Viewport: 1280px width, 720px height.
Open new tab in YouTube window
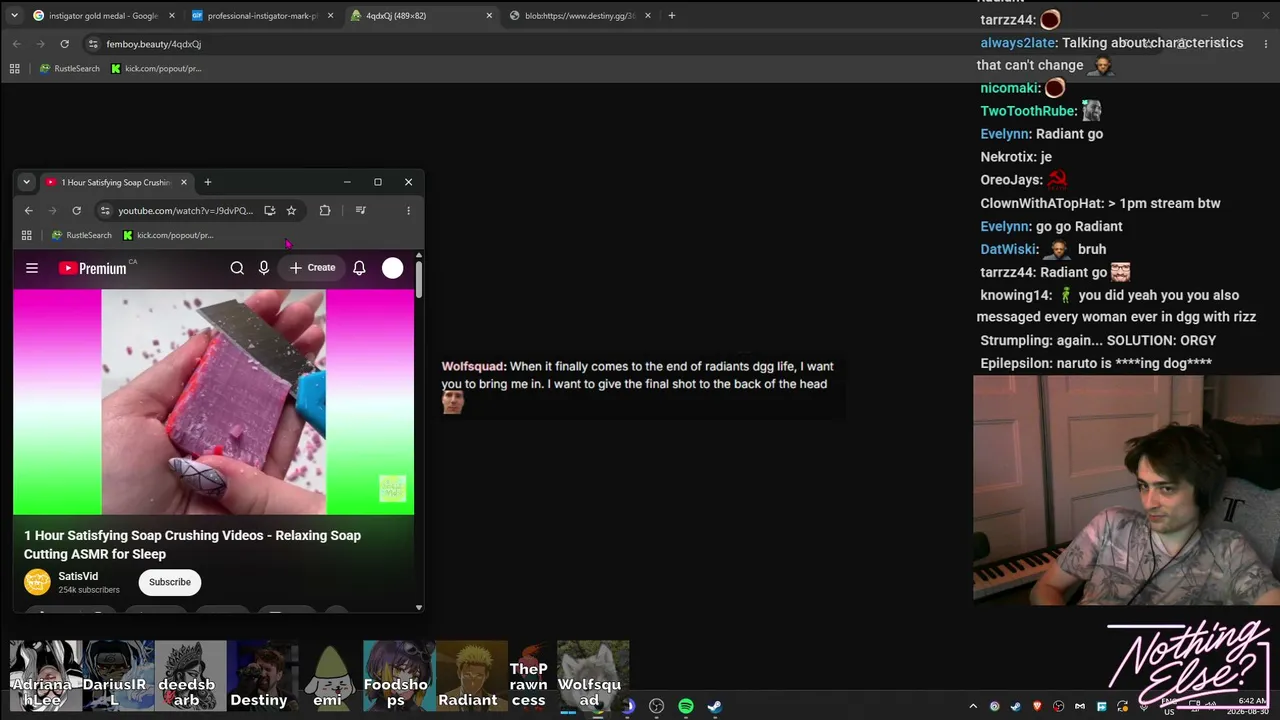208,182
